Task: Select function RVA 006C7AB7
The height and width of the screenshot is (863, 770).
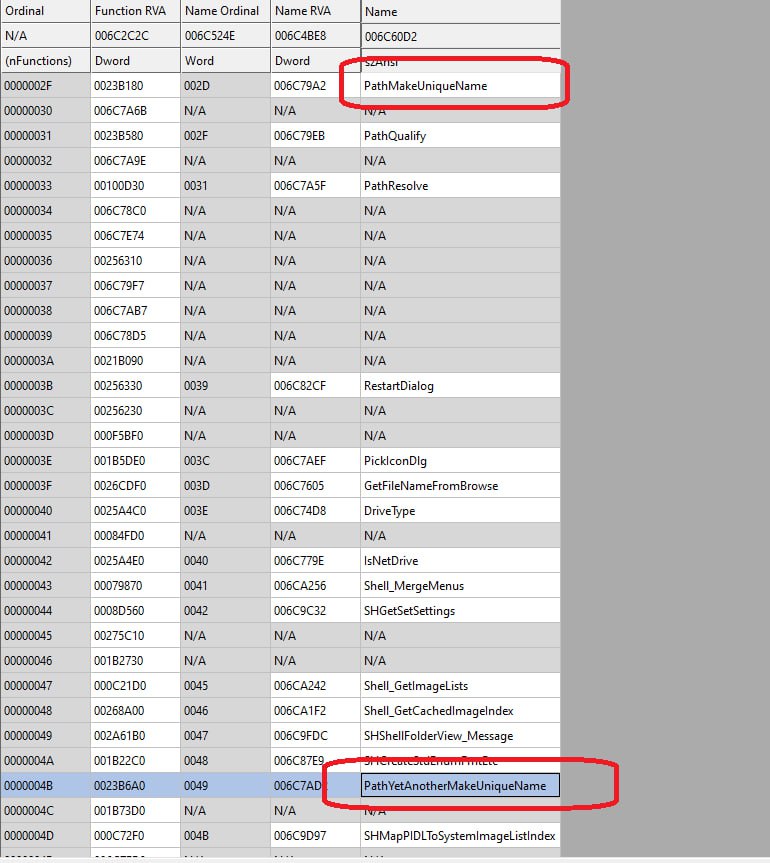Action: pos(135,310)
